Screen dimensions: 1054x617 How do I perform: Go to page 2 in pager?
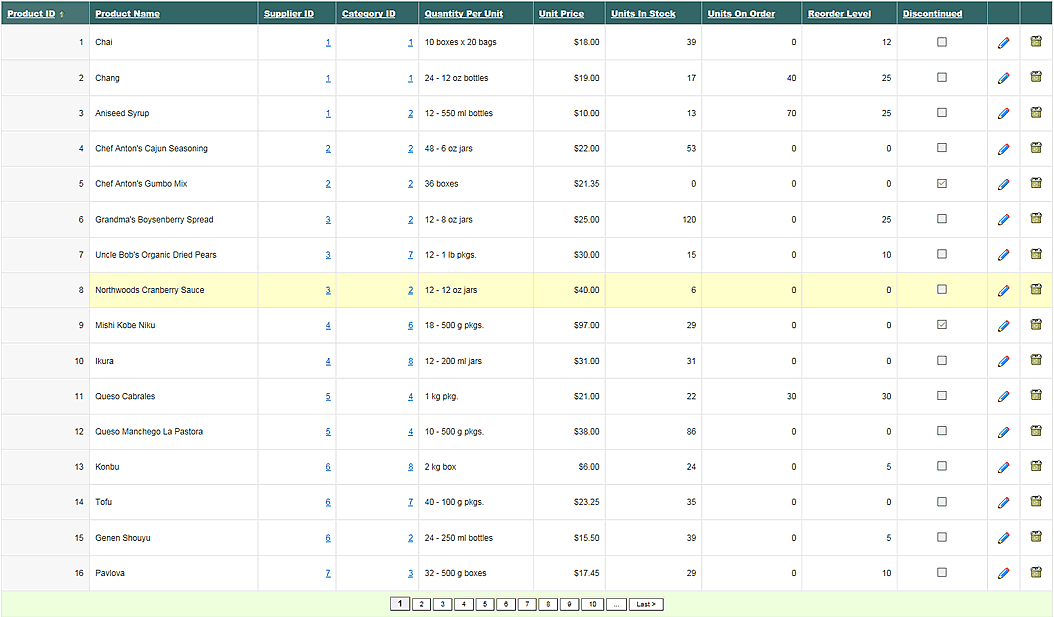[x=421, y=604]
